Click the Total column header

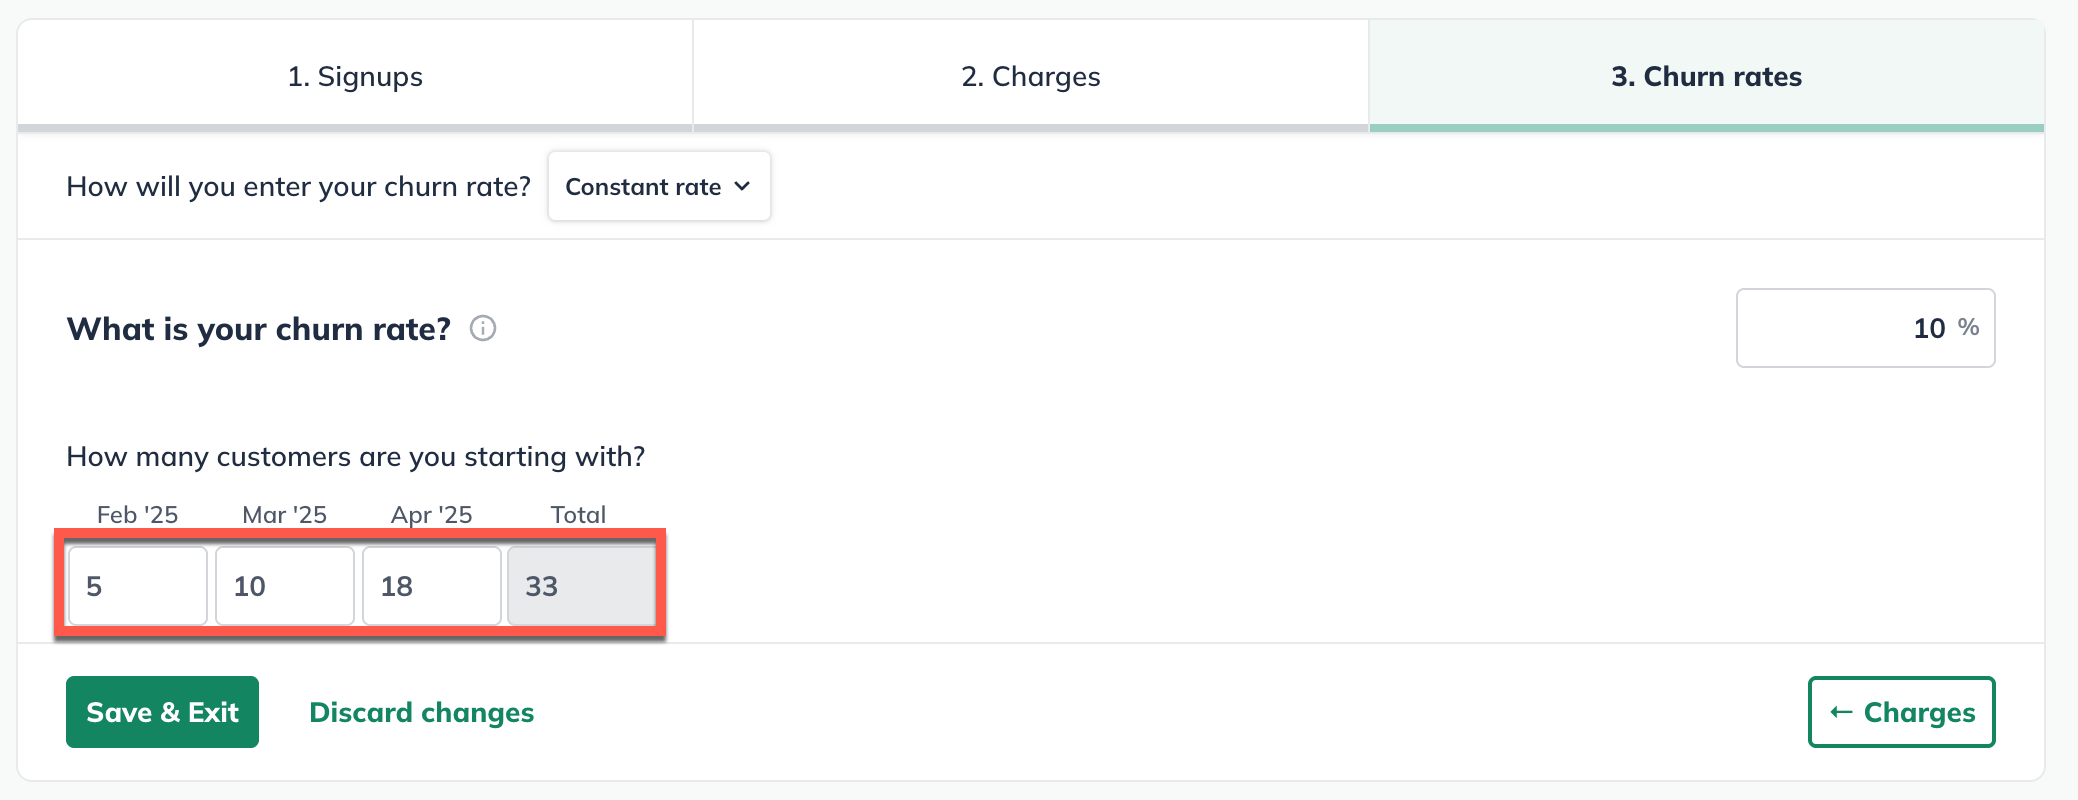[x=578, y=514]
